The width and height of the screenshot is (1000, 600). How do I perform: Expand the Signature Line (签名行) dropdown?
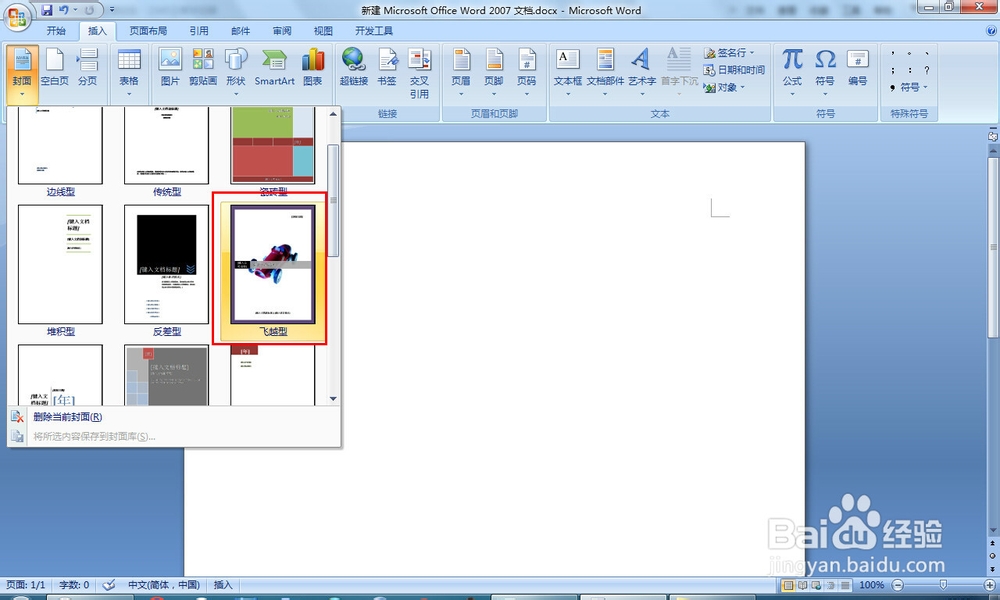(x=752, y=53)
